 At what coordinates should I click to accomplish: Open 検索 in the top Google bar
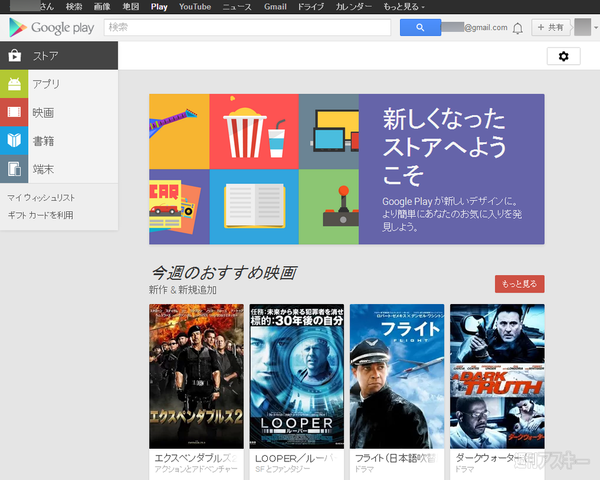tap(74, 7)
